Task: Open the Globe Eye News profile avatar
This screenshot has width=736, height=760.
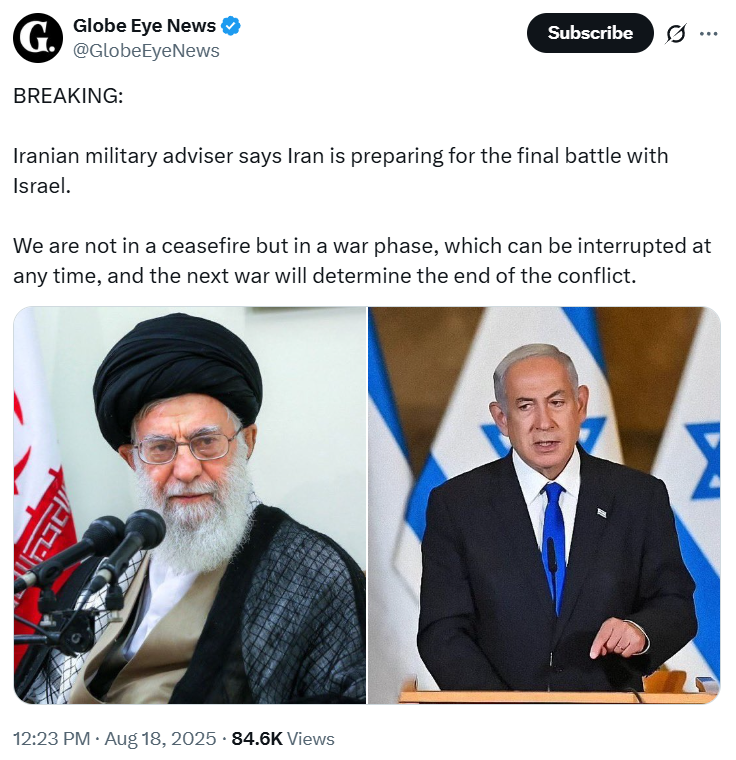Action: click(x=38, y=38)
